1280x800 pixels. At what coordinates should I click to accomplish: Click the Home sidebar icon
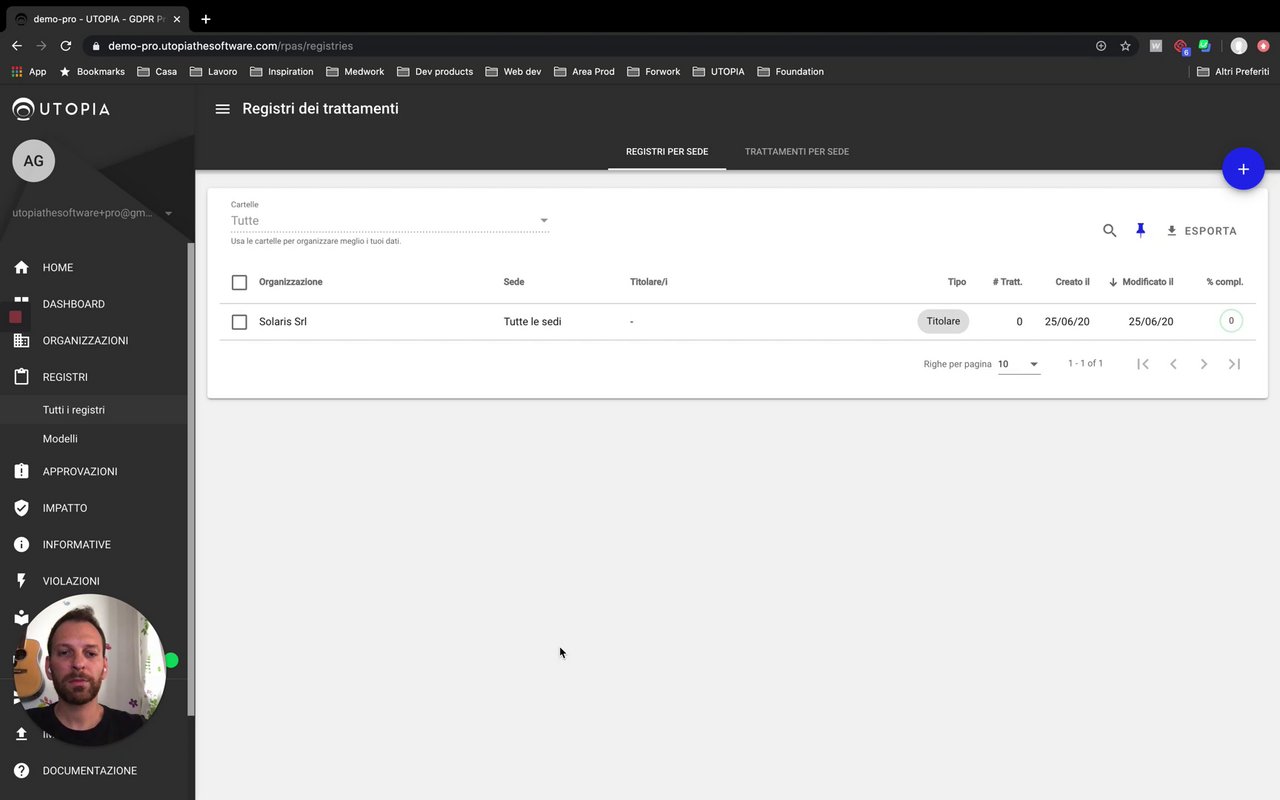(x=21, y=268)
